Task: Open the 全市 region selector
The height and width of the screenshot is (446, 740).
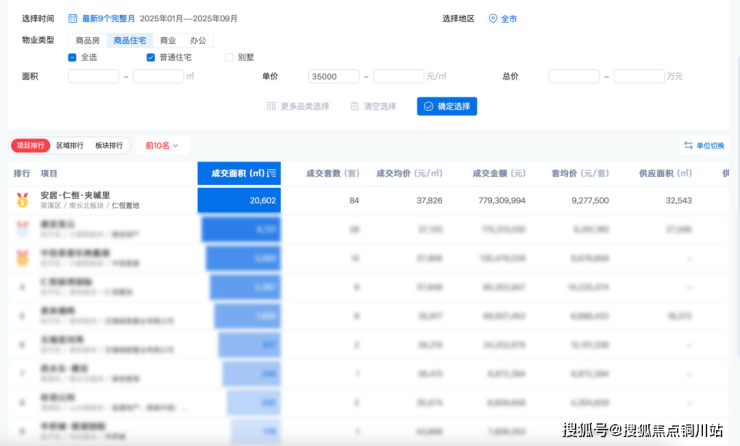Action: coord(510,19)
